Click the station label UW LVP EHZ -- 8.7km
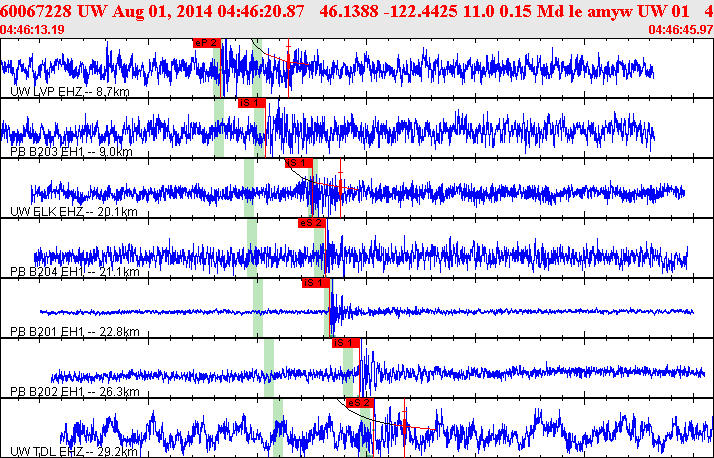714x458 pixels. 70,92
